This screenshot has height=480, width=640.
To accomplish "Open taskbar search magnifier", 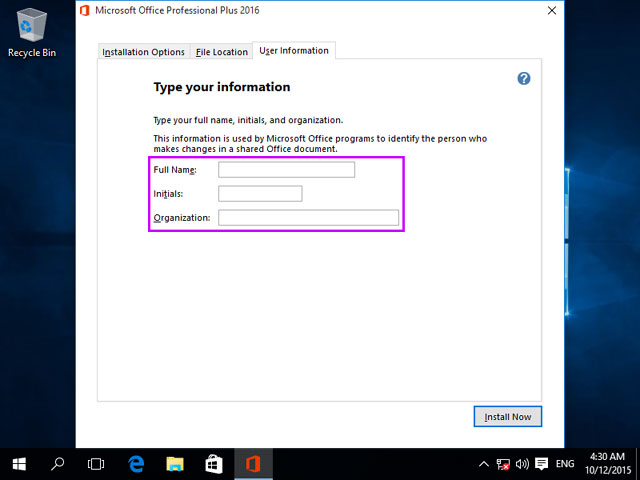I will (57, 464).
